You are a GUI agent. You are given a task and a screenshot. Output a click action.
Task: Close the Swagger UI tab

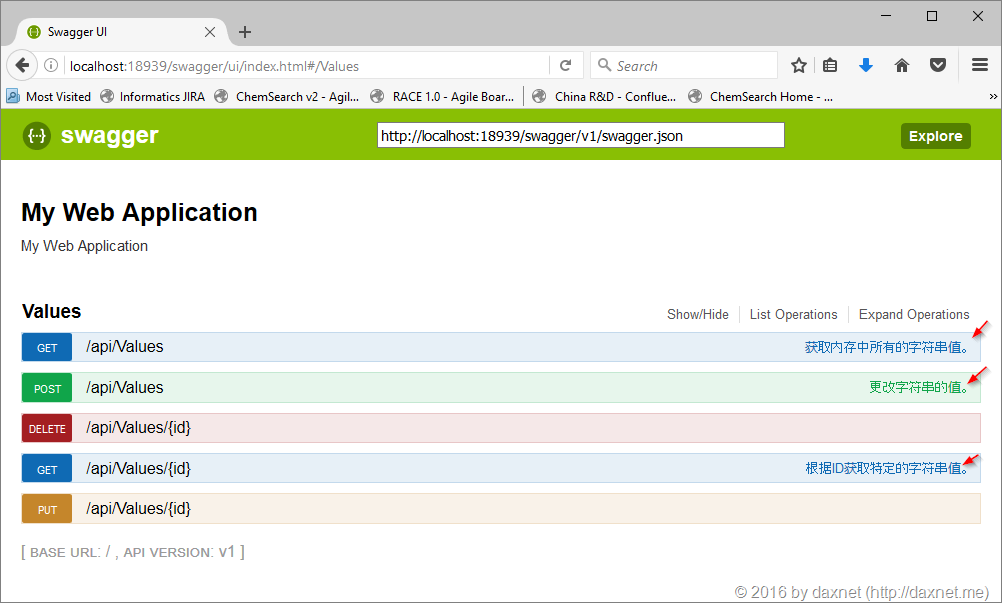point(210,32)
